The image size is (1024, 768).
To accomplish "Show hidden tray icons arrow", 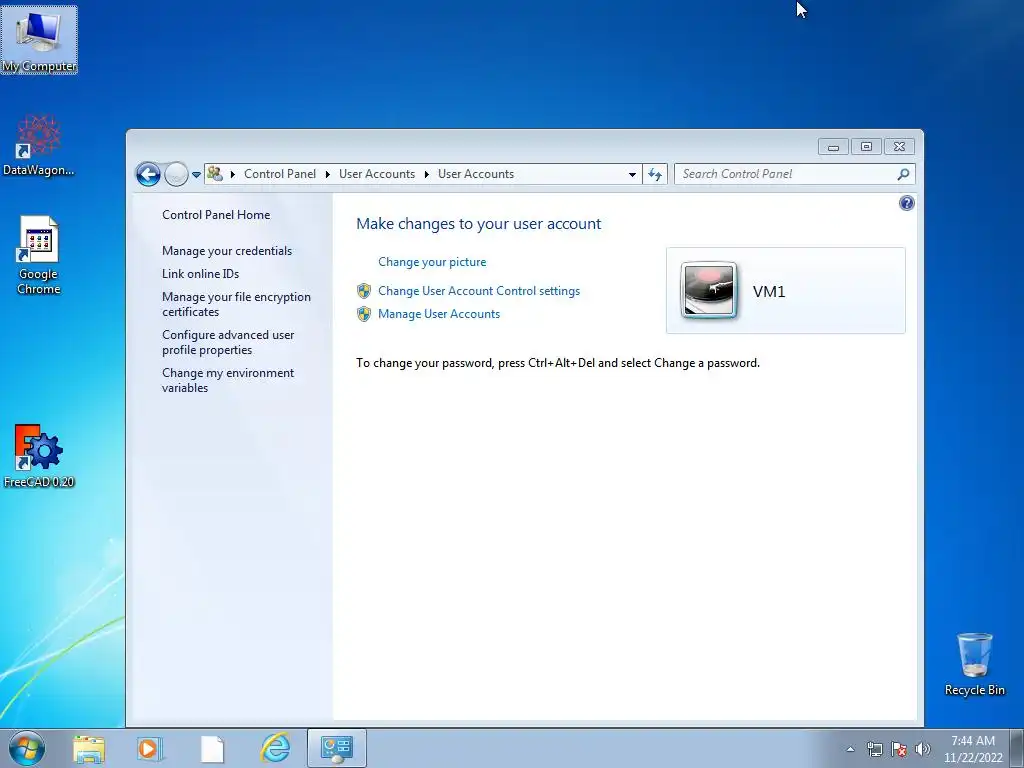I will [850, 749].
